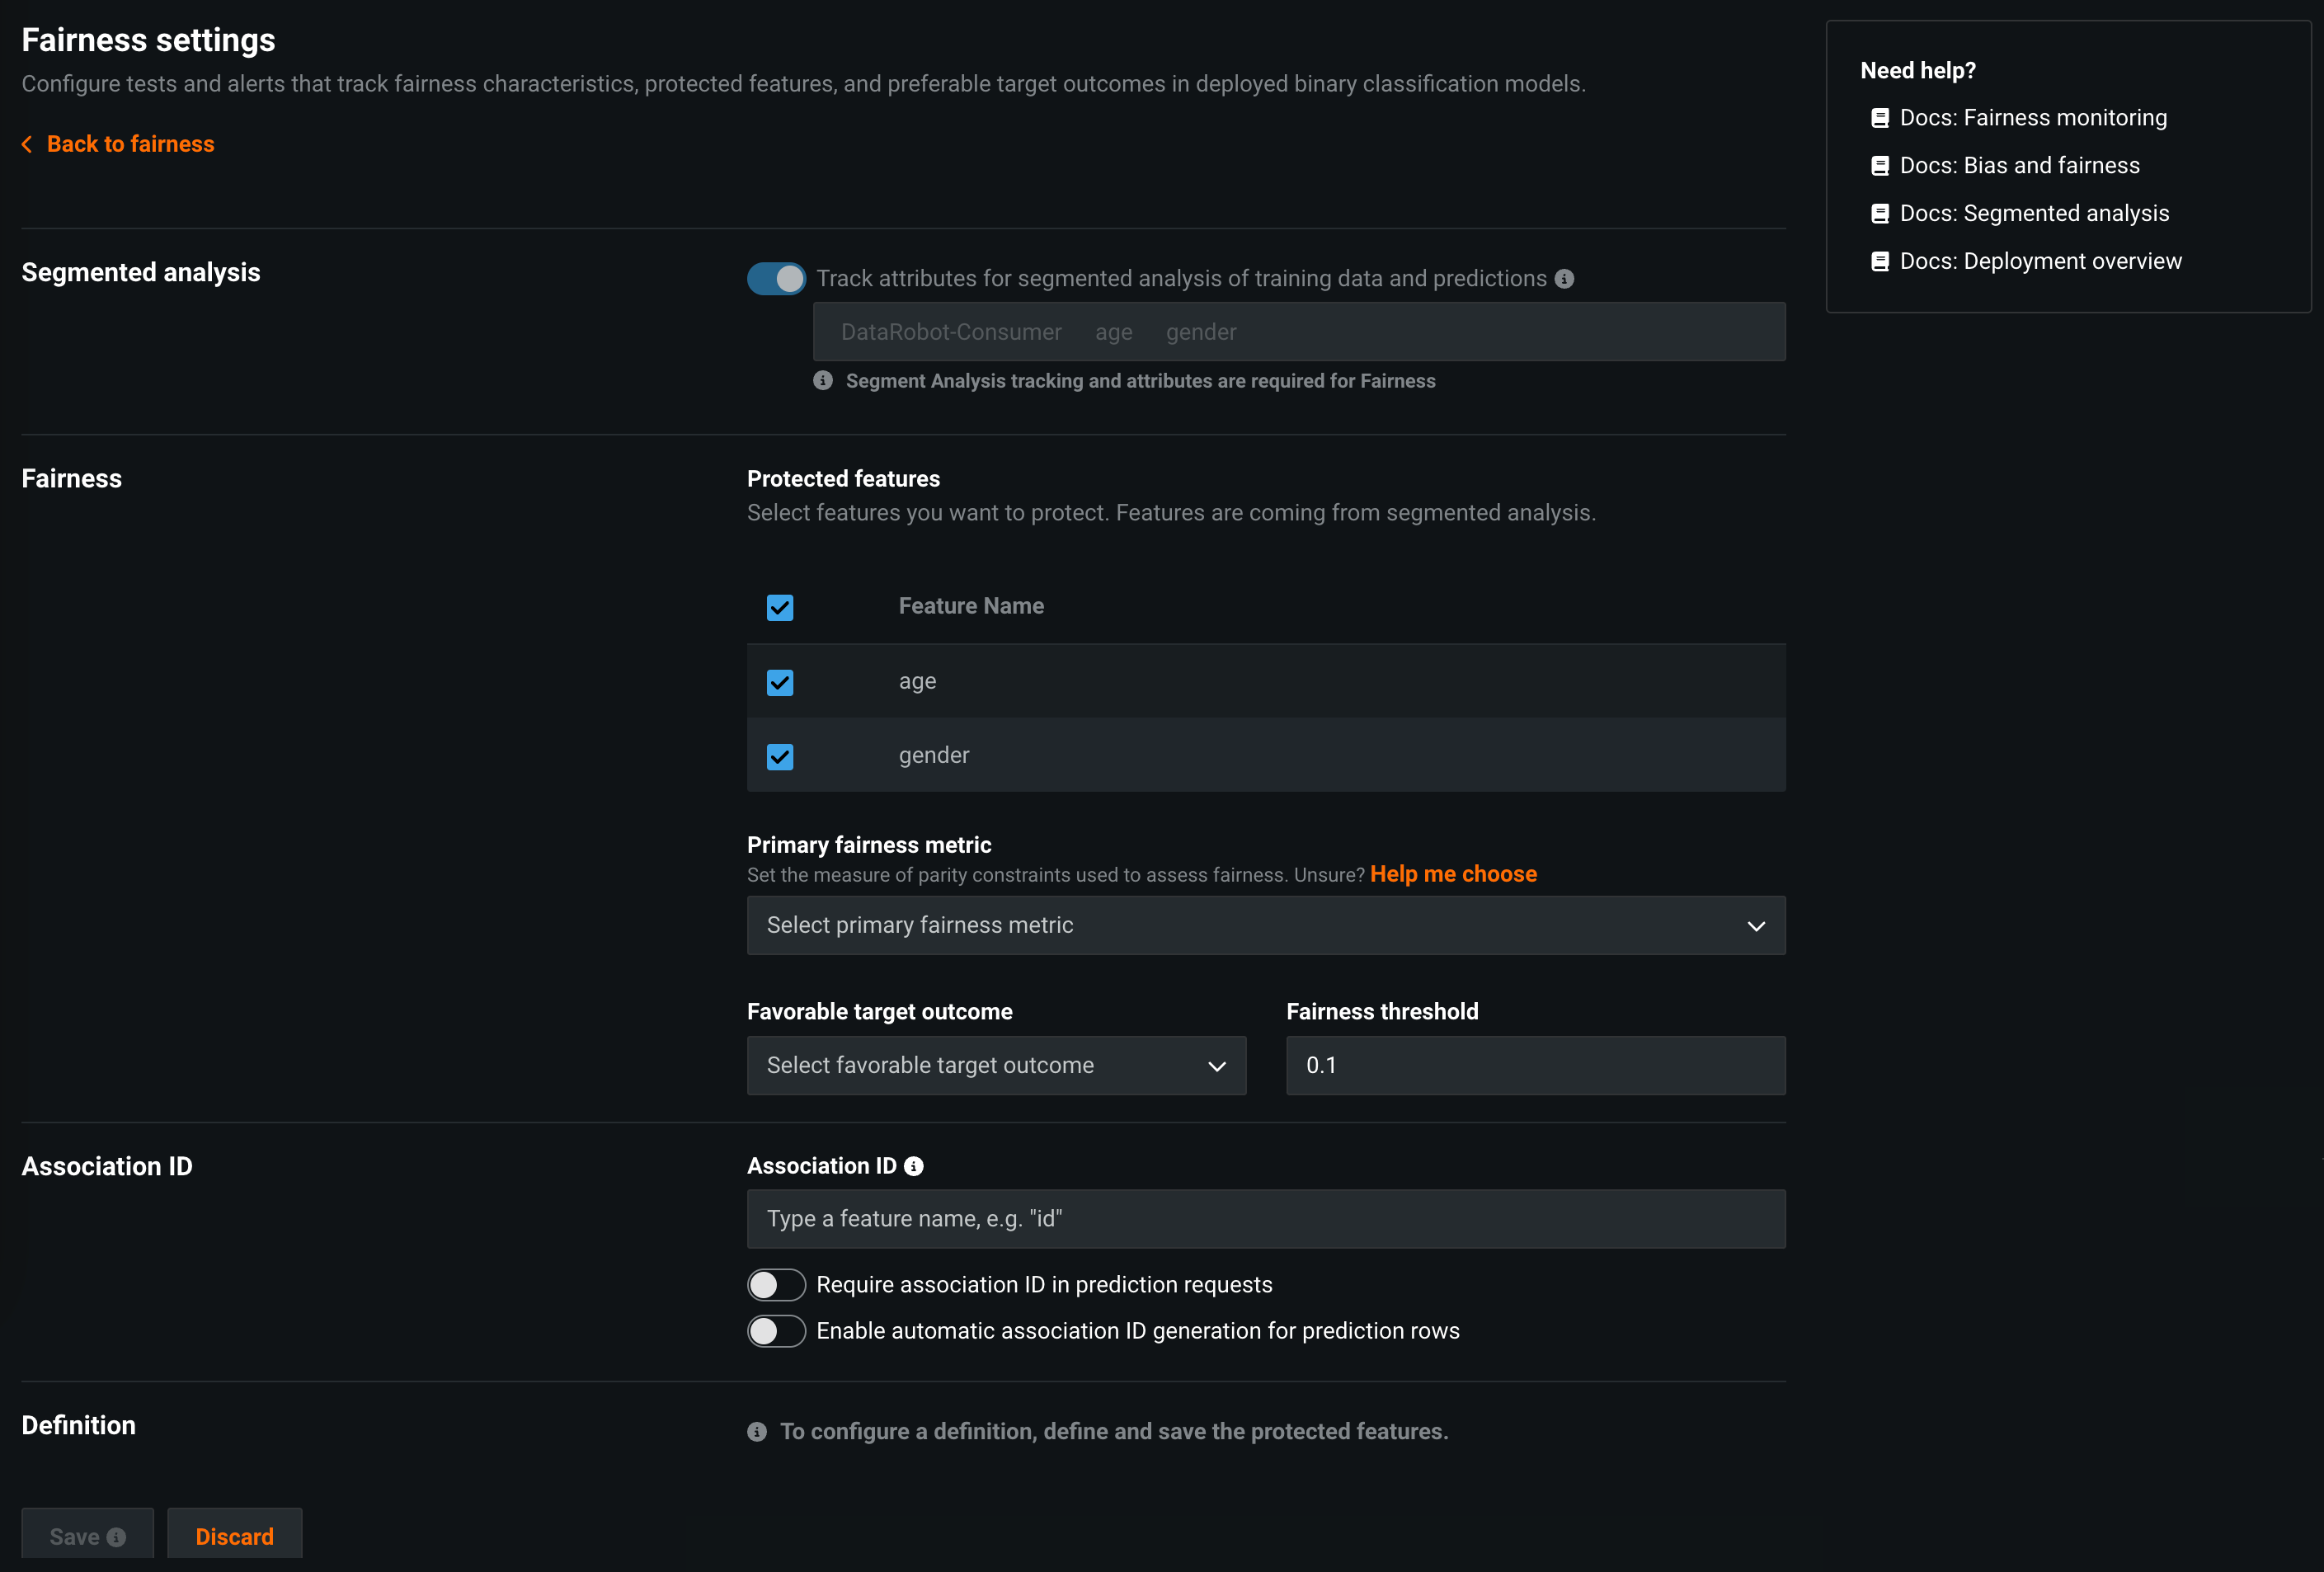2324x1572 pixels.
Task: Enable Require association ID in prediction requests
Action: pos(776,1285)
